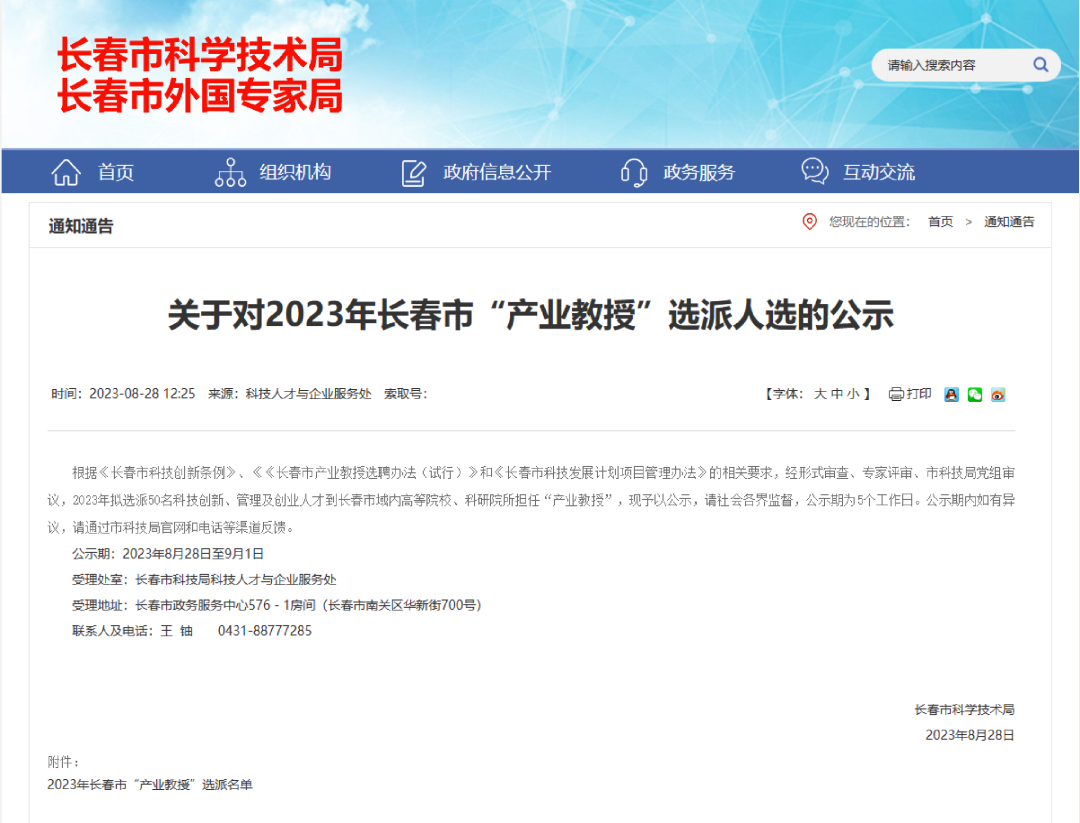Click the edit icon for 政府信息公开
This screenshot has width=1080, height=823.
click(413, 172)
